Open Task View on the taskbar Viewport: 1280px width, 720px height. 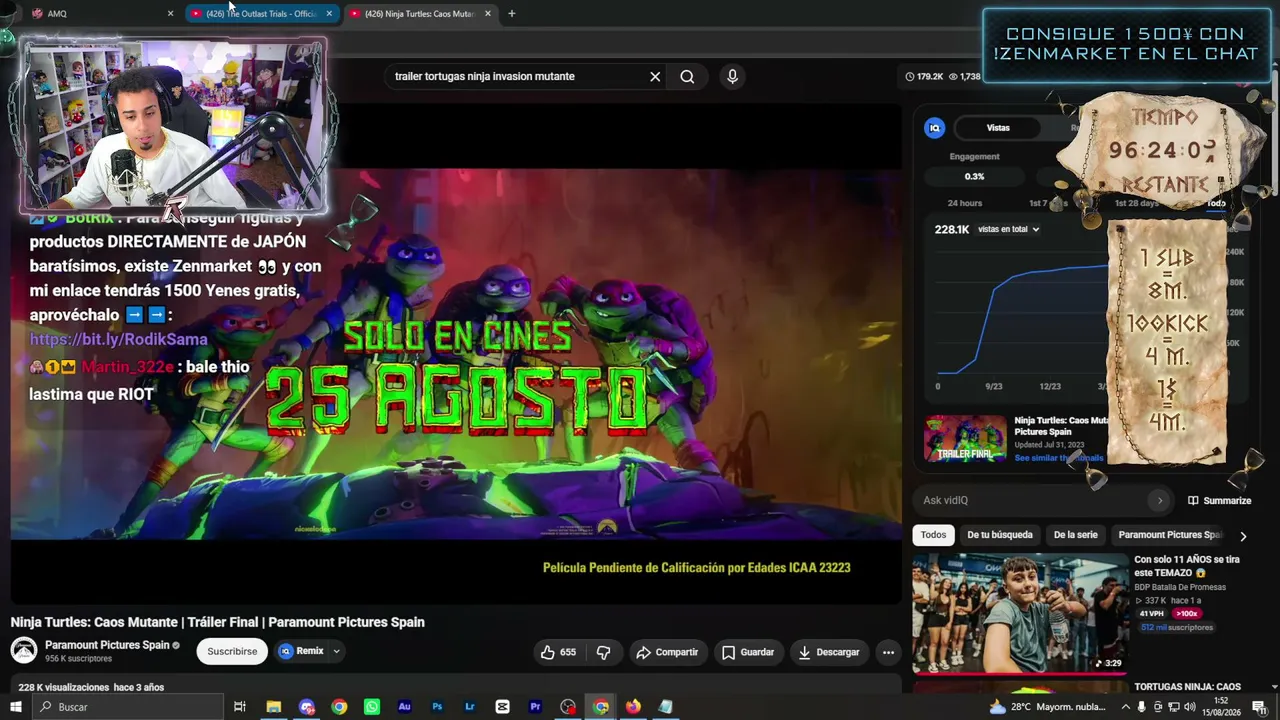point(240,707)
